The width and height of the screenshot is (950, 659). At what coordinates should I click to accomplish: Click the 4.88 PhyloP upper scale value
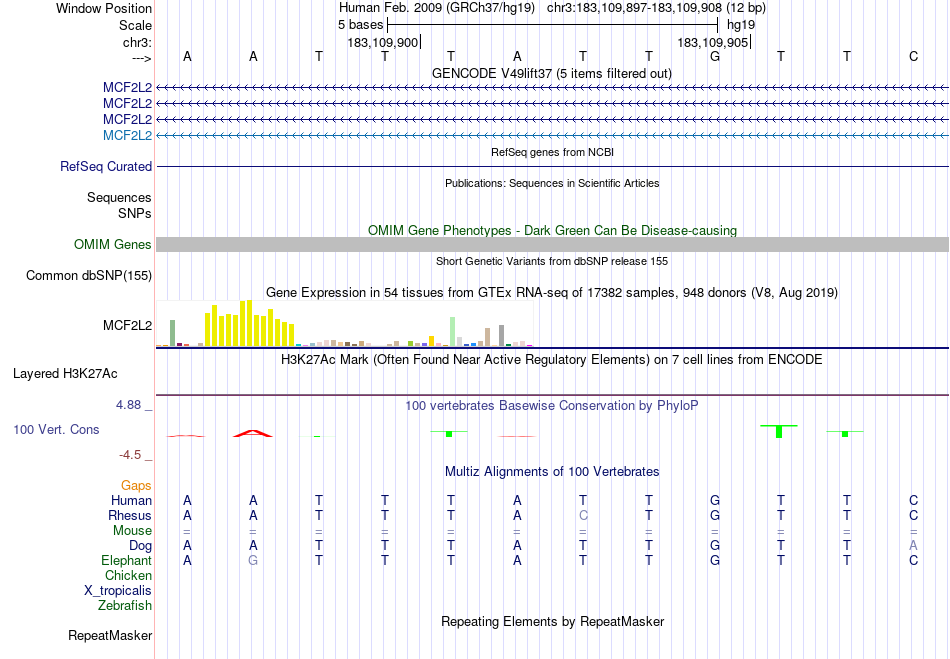(128, 405)
